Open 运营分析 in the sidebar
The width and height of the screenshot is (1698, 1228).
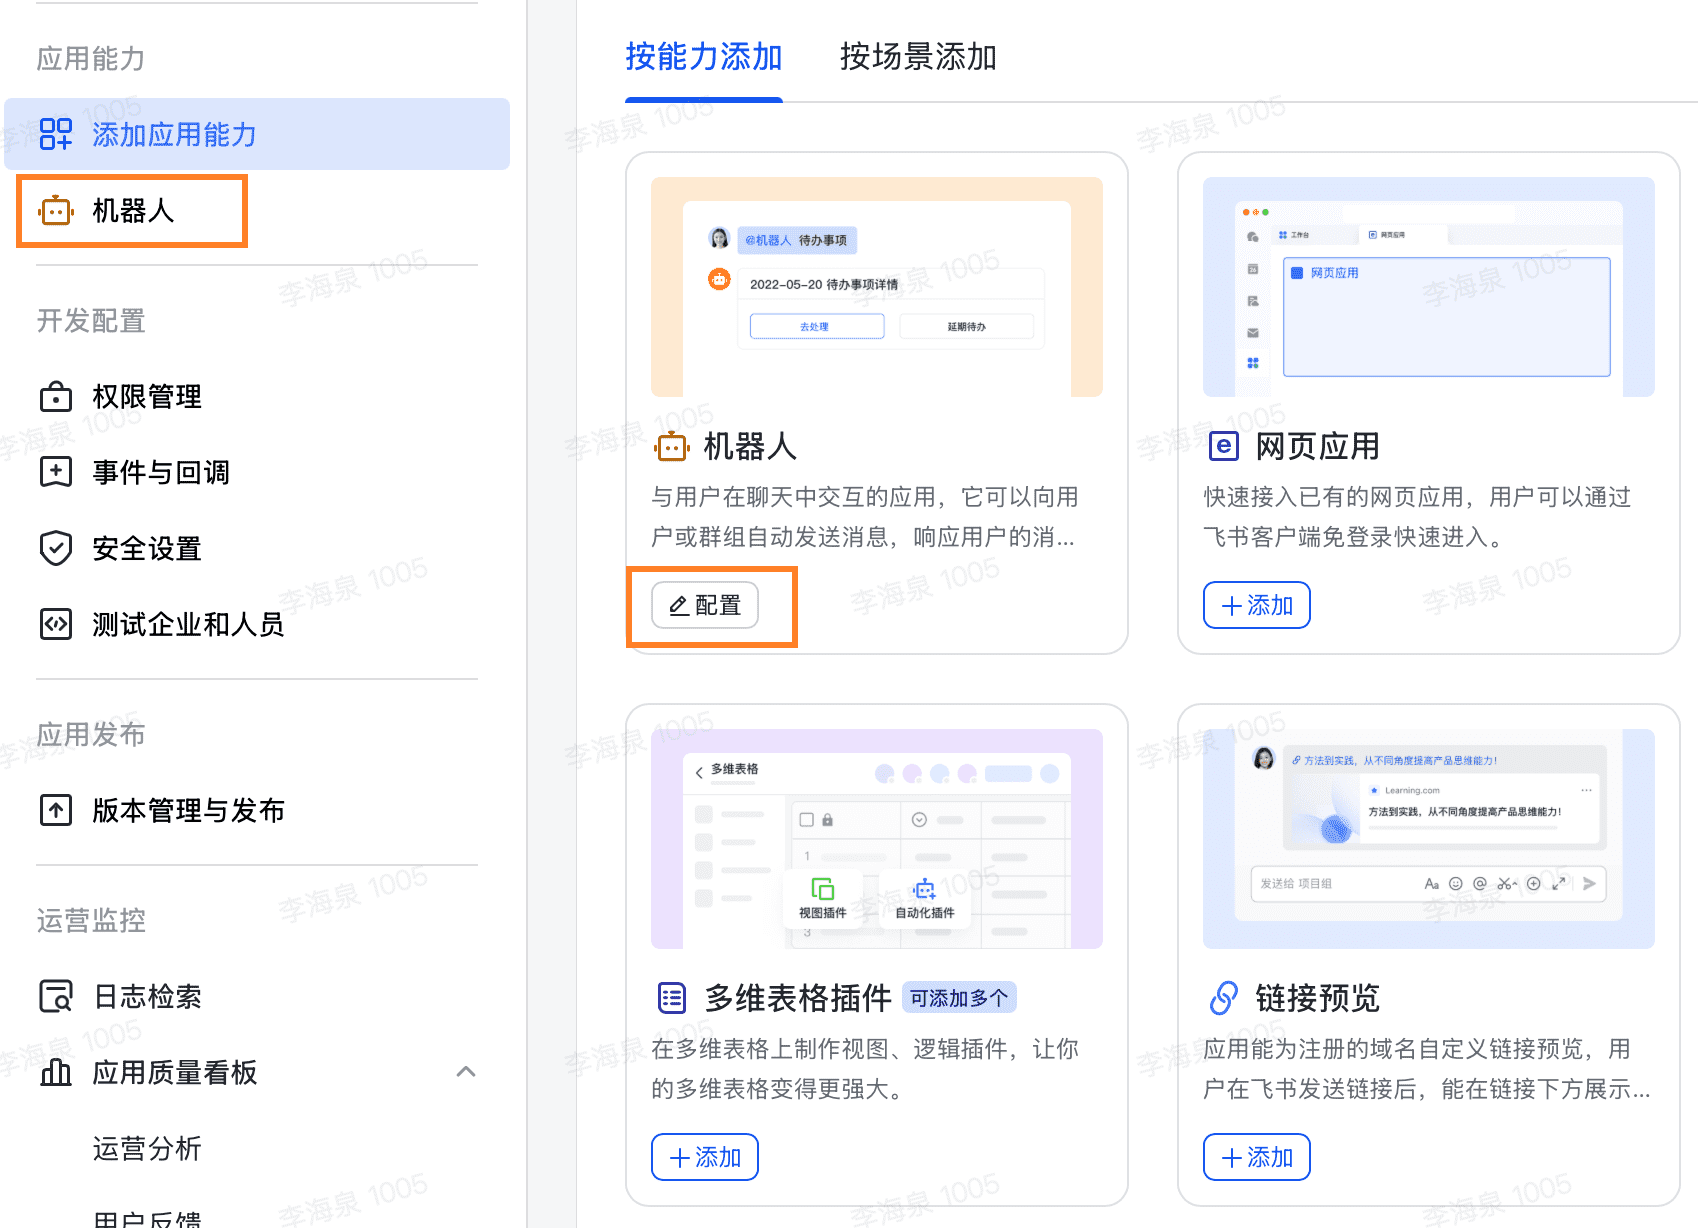tap(147, 1148)
